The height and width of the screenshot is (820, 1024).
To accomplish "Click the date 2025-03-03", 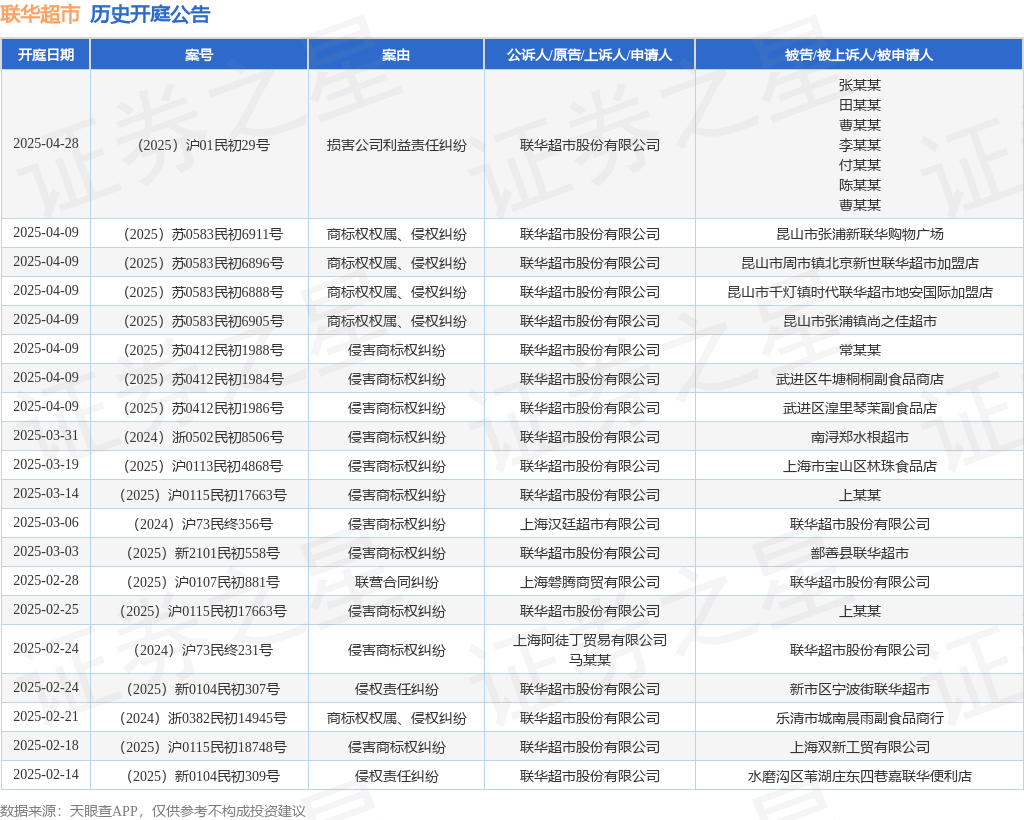I will (x=46, y=552).
